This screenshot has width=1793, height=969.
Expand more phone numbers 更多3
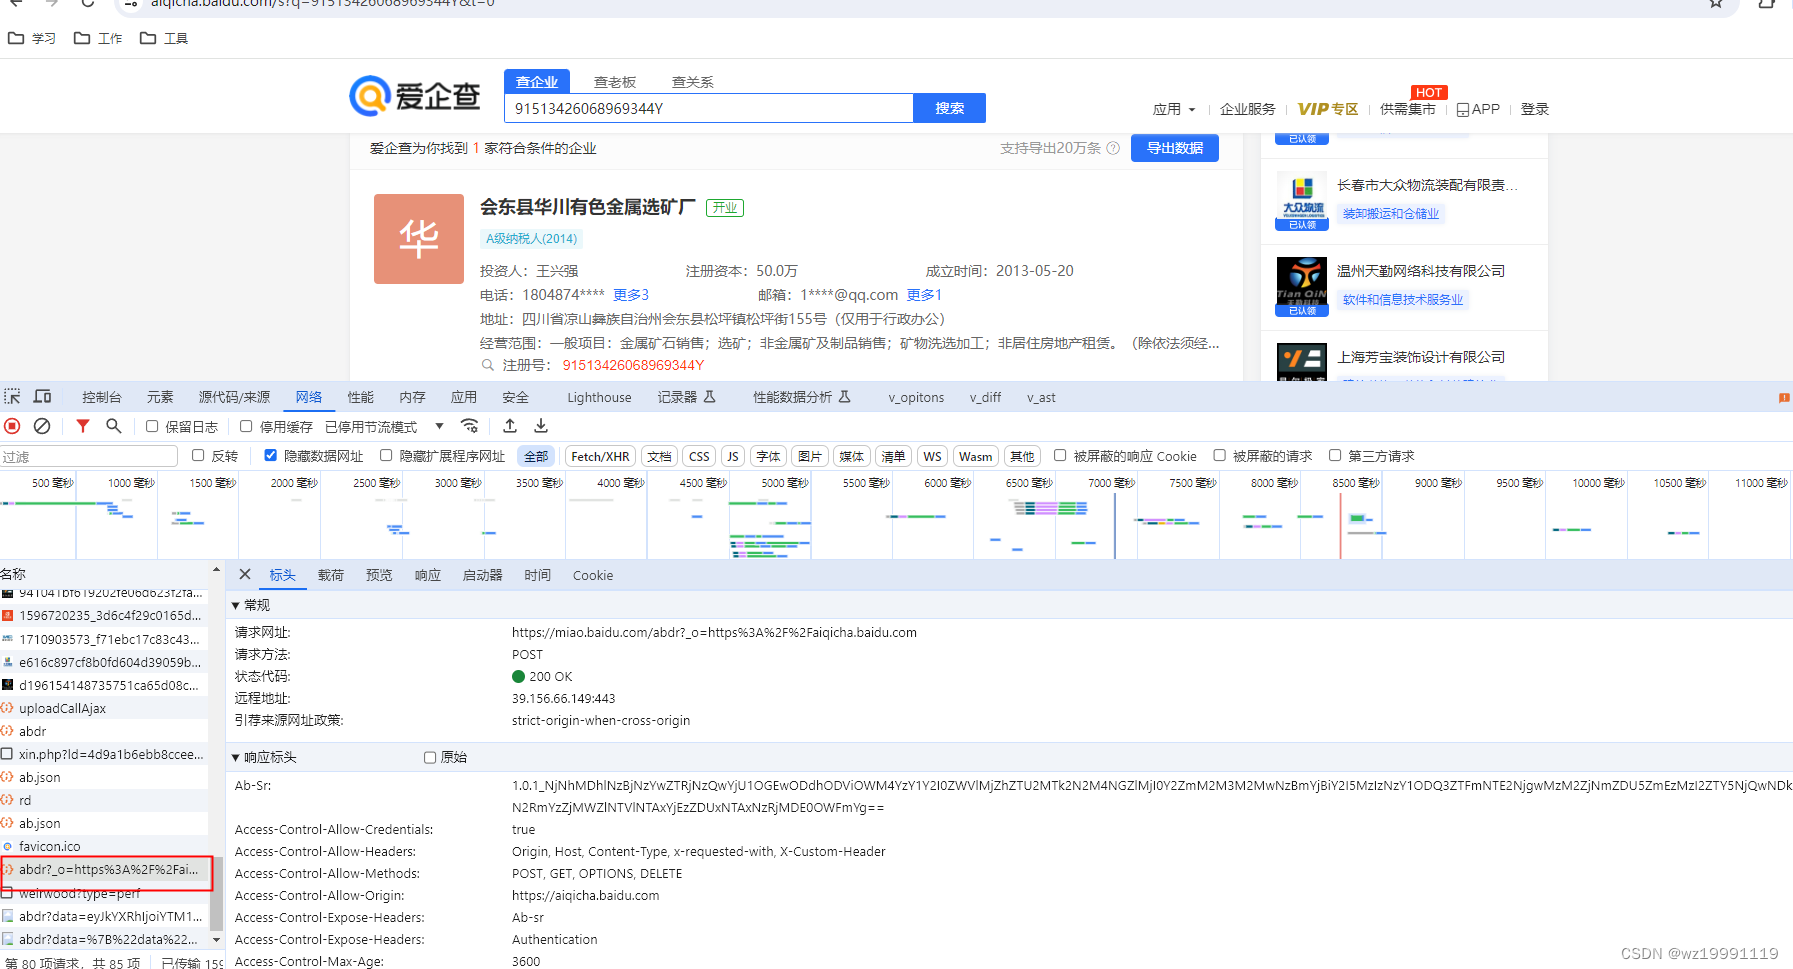tap(631, 295)
